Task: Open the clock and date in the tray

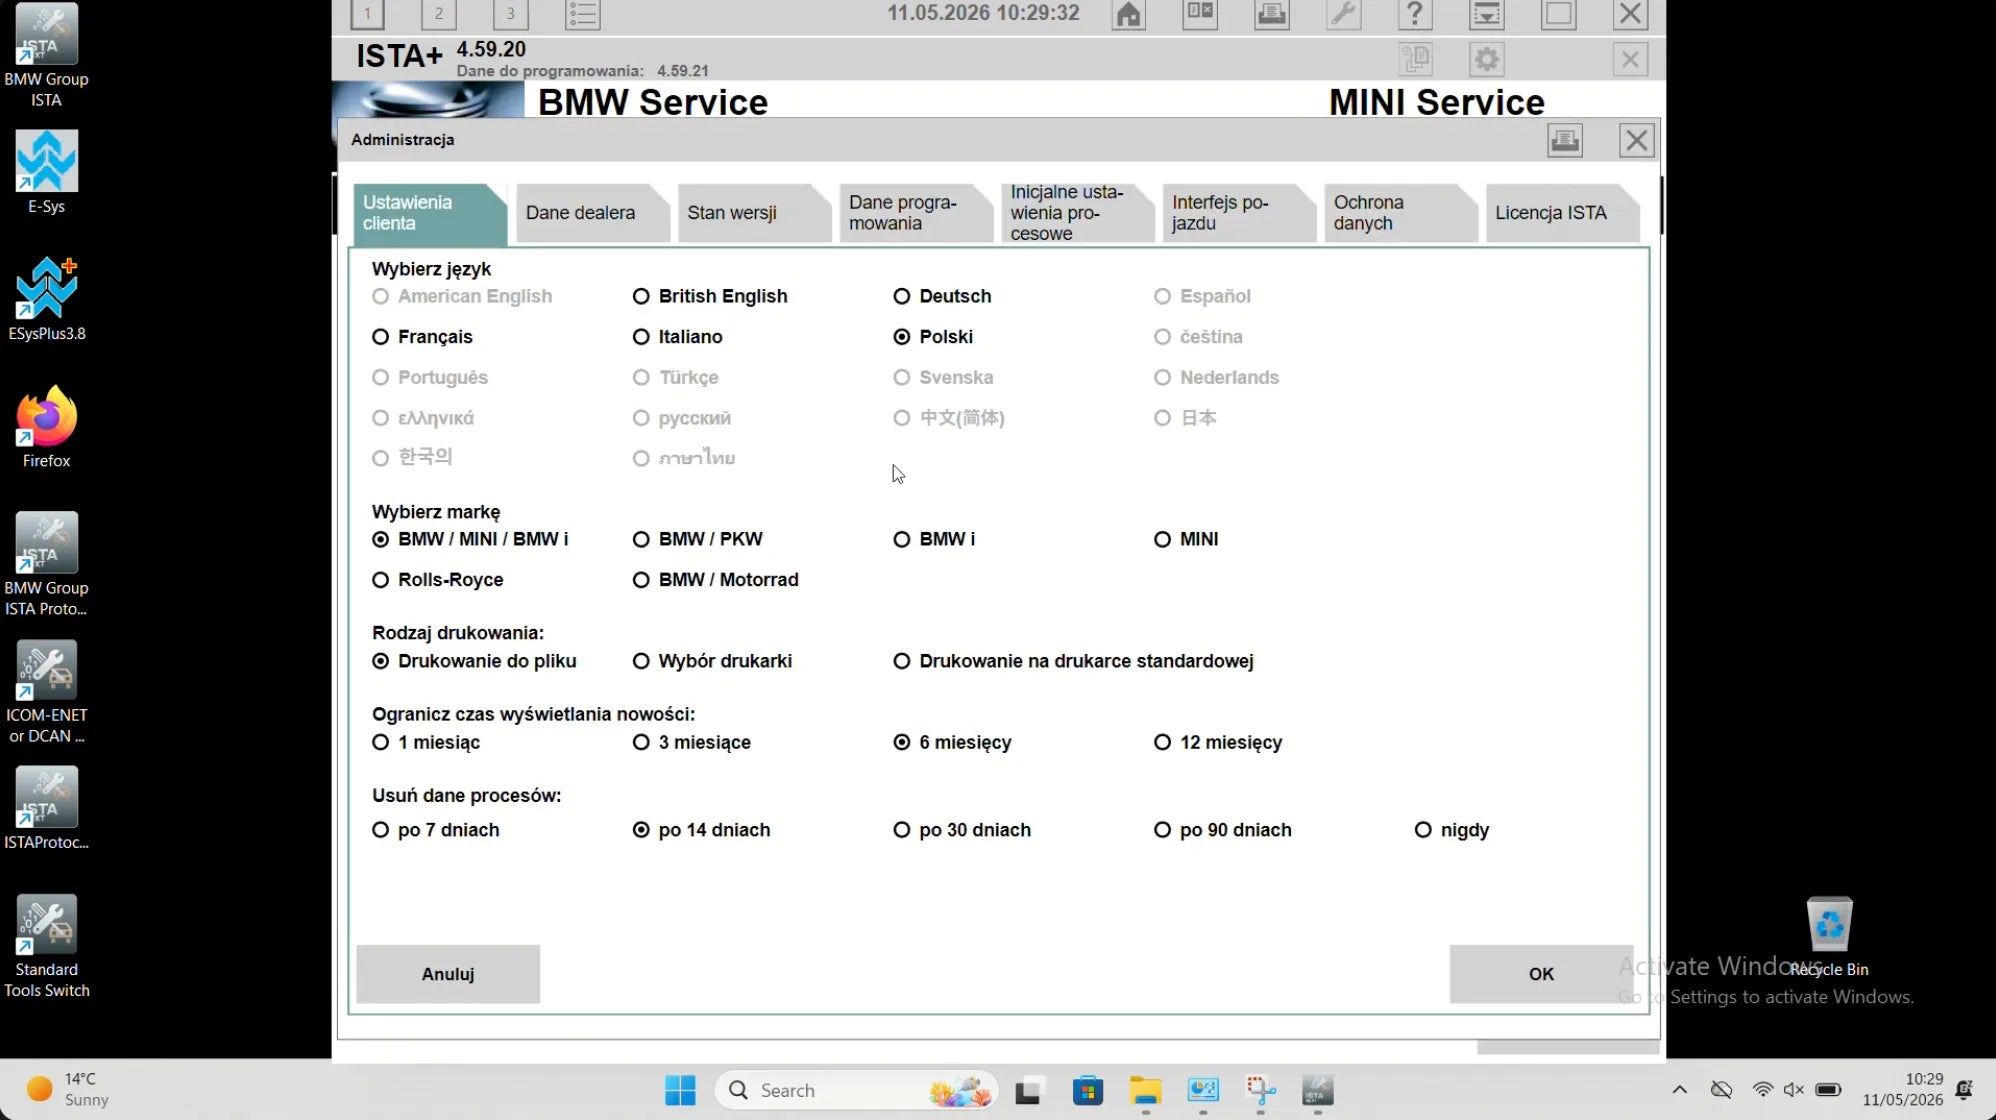Action: [1902, 1089]
